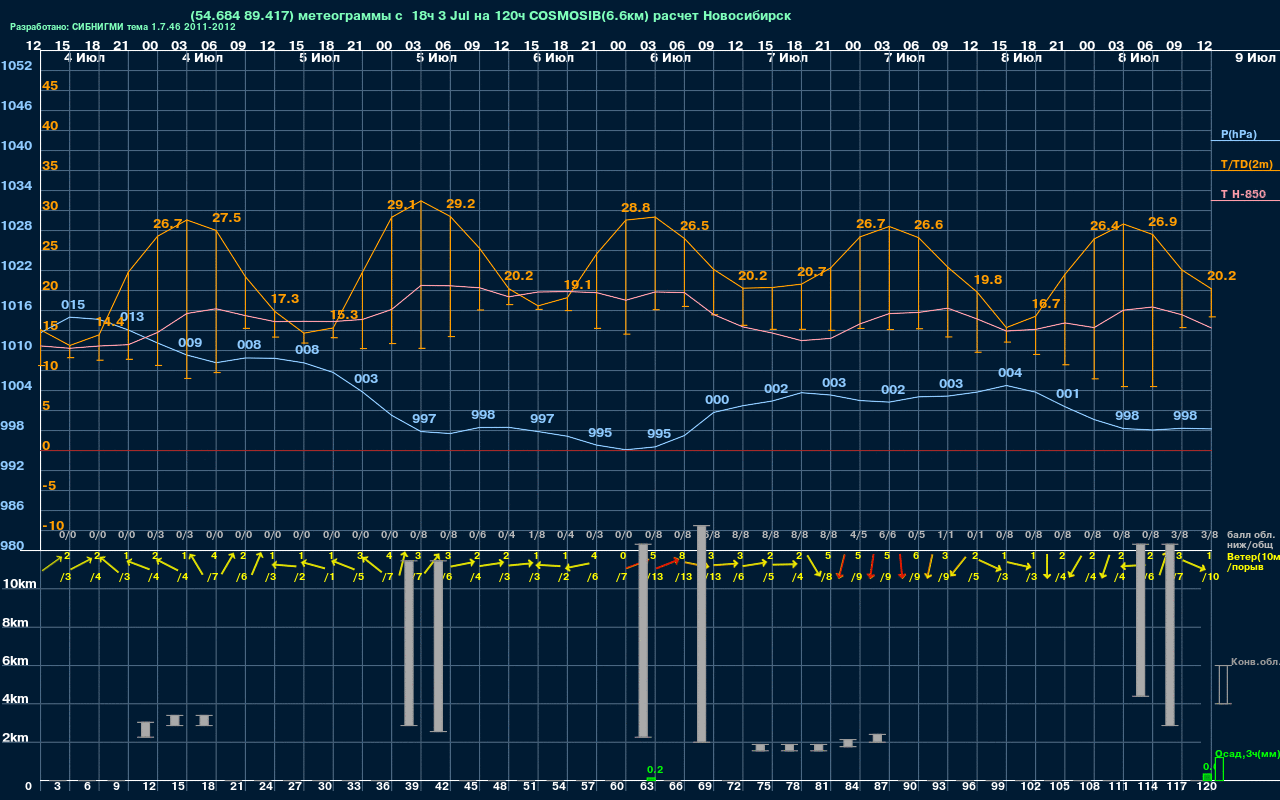The height and width of the screenshot is (800, 1280).
Task: Click the temperature value 17.3
Action: [285, 298]
